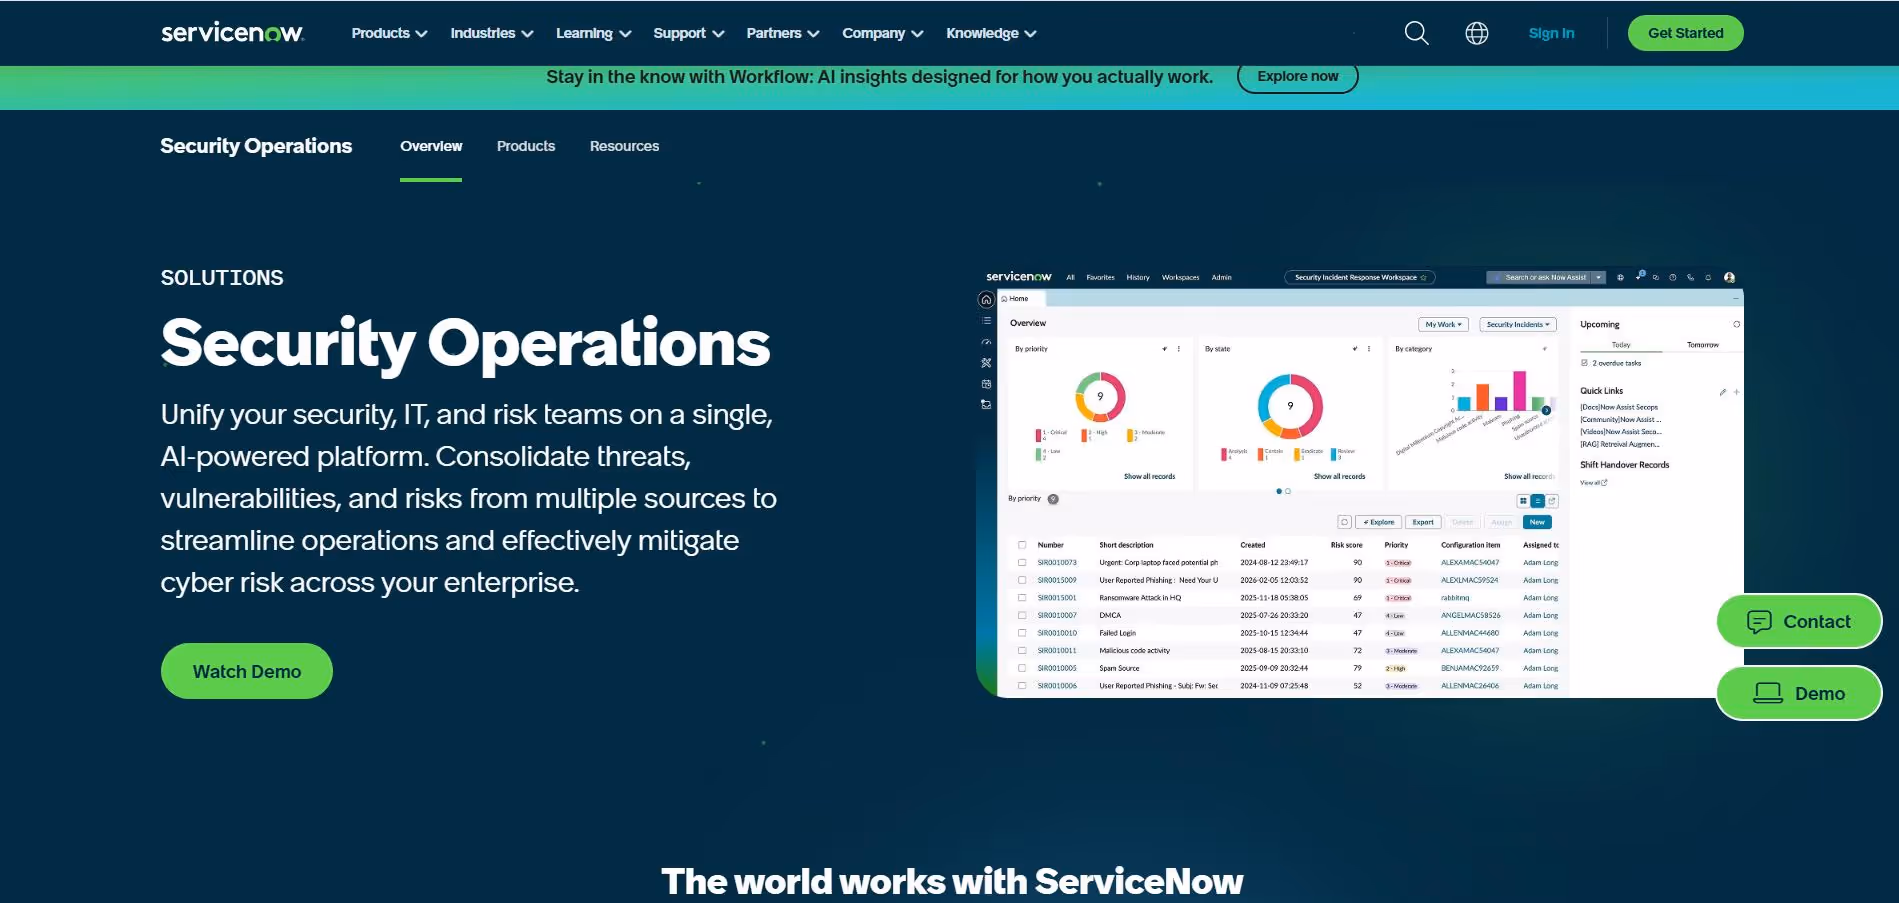Click the three-dot menu on By priority card
The width and height of the screenshot is (1899, 903).
pyautogui.click(x=1179, y=349)
